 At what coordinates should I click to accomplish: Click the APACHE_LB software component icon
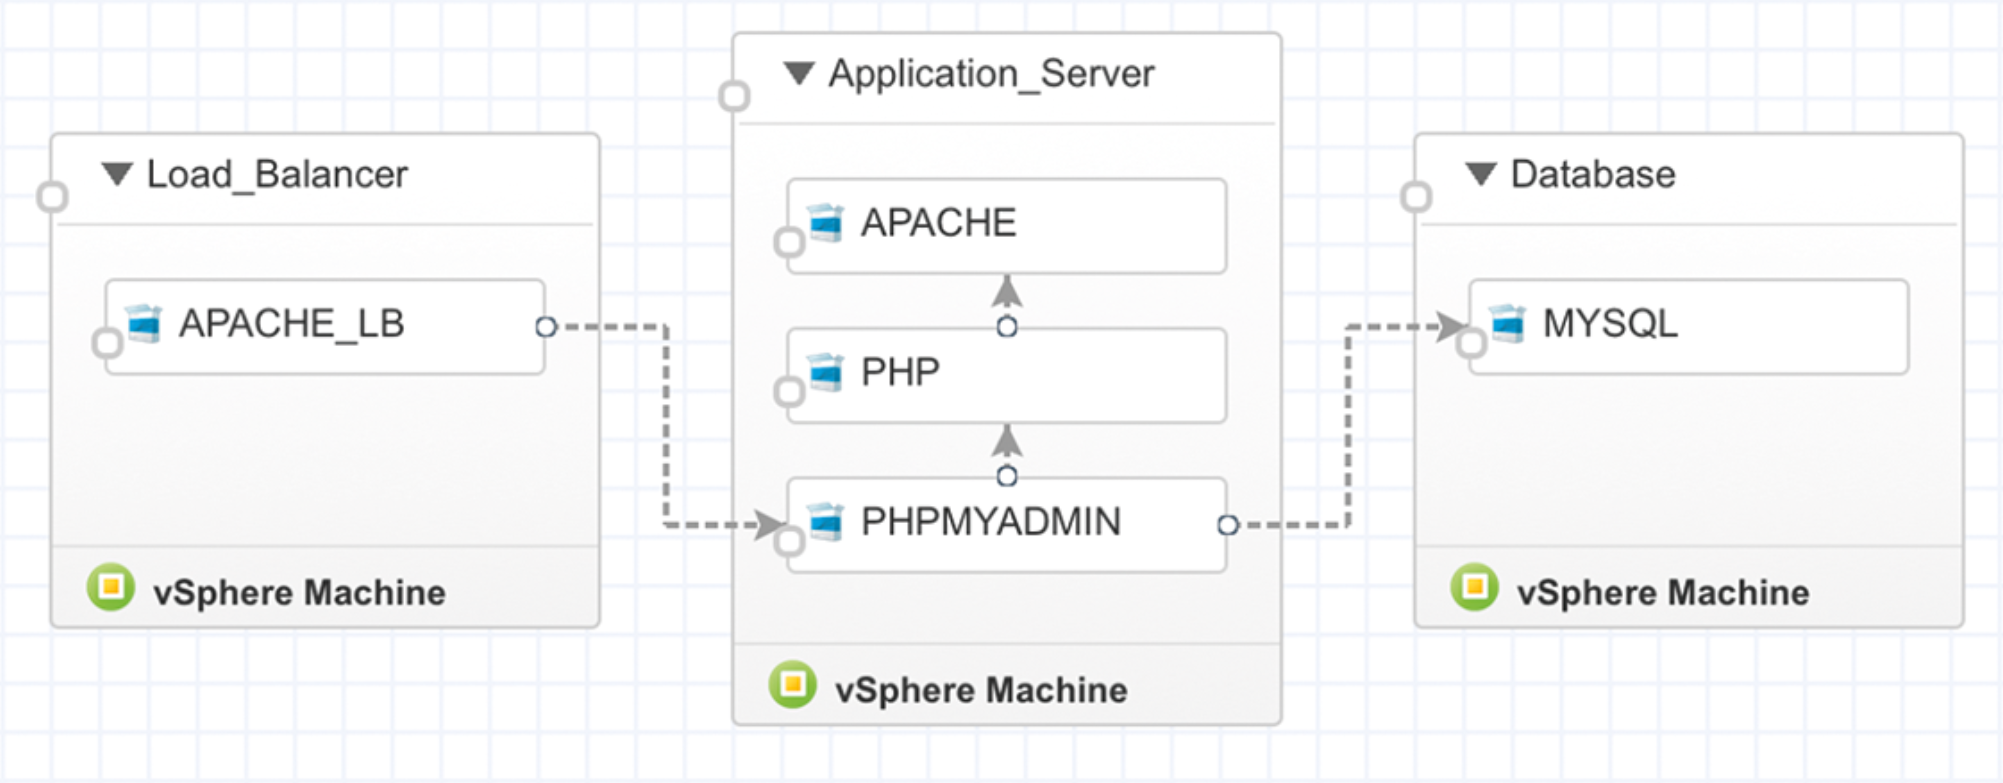point(144,324)
